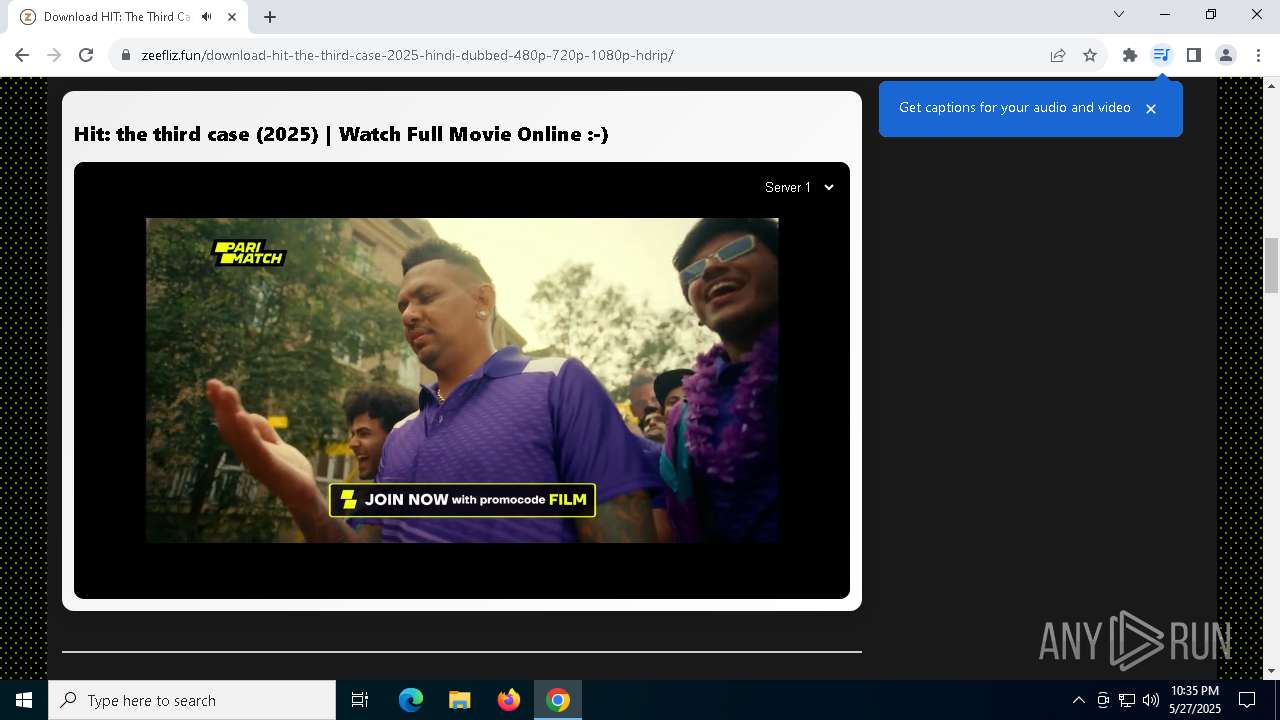1280x720 pixels.
Task: Reload the current page
Action: point(86,55)
